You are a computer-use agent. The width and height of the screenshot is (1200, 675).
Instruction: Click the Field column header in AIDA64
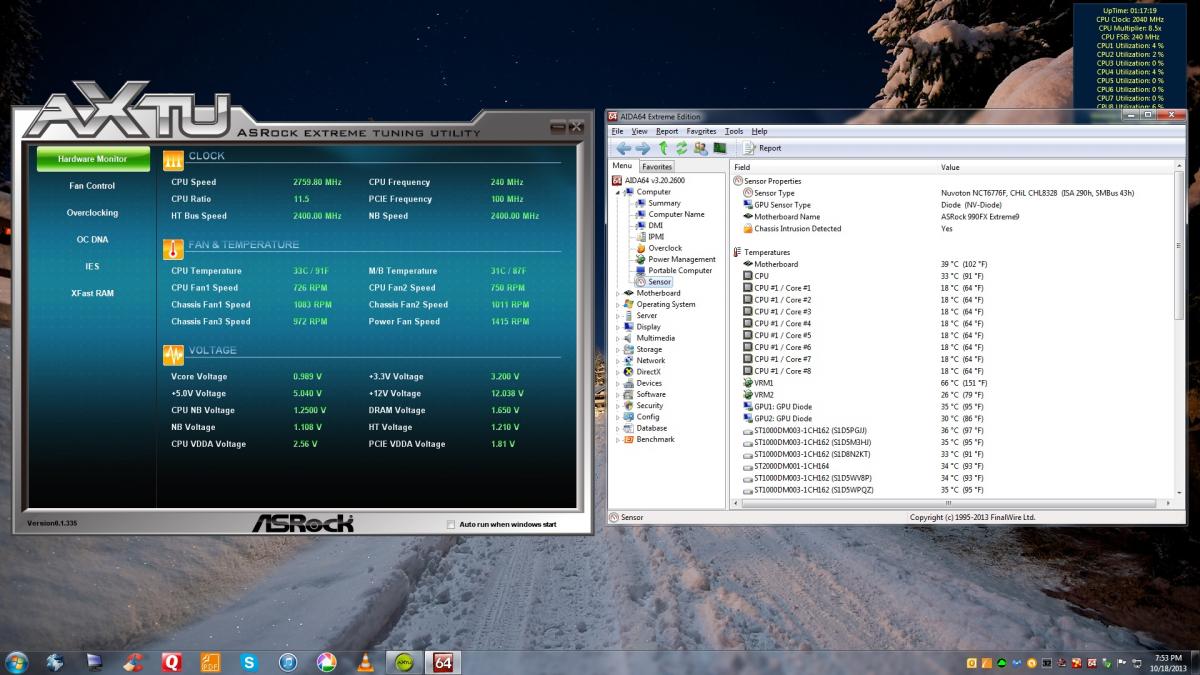point(834,167)
